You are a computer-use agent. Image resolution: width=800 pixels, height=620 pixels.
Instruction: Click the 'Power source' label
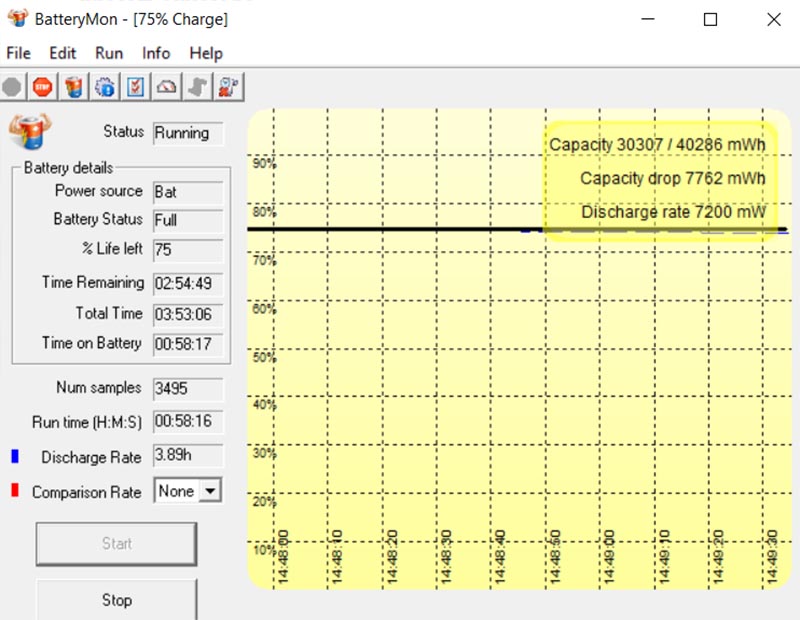[x=98, y=190]
